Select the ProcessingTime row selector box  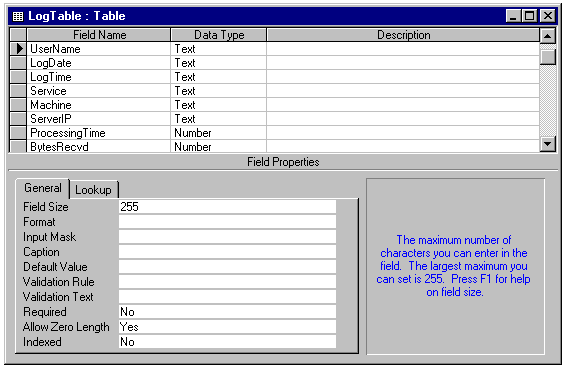point(18,133)
